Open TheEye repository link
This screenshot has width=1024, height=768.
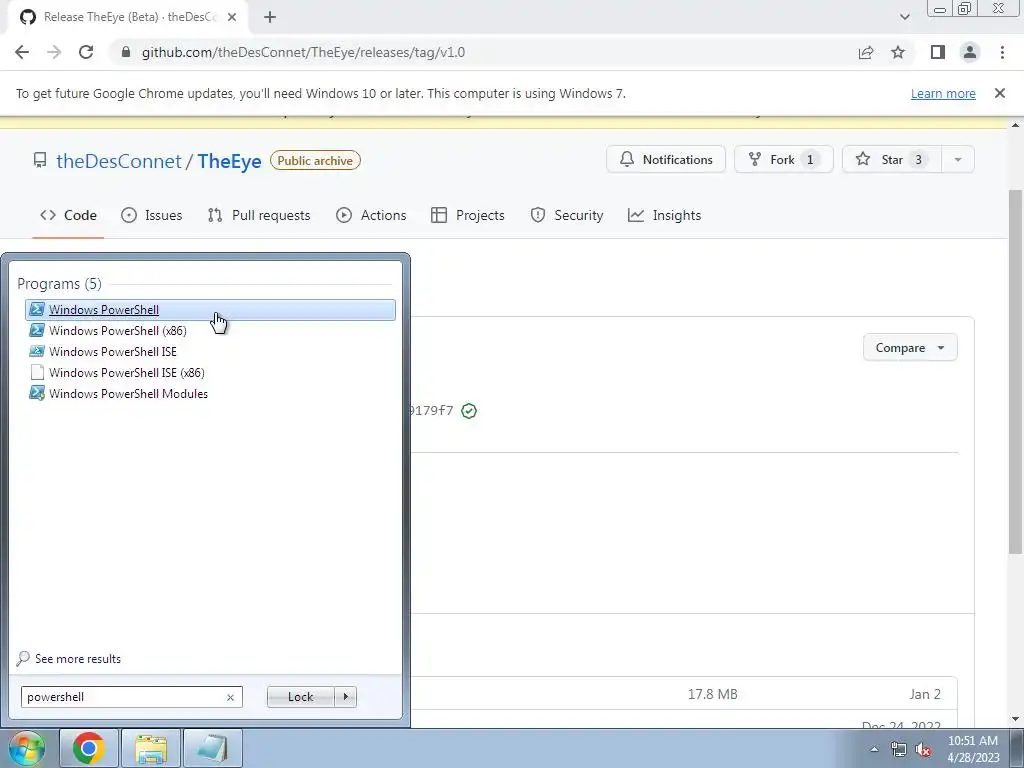pyautogui.click(x=229, y=161)
